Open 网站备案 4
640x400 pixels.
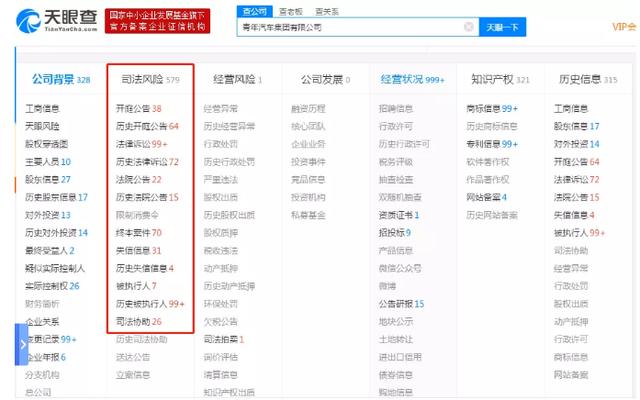(x=487, y=197)
